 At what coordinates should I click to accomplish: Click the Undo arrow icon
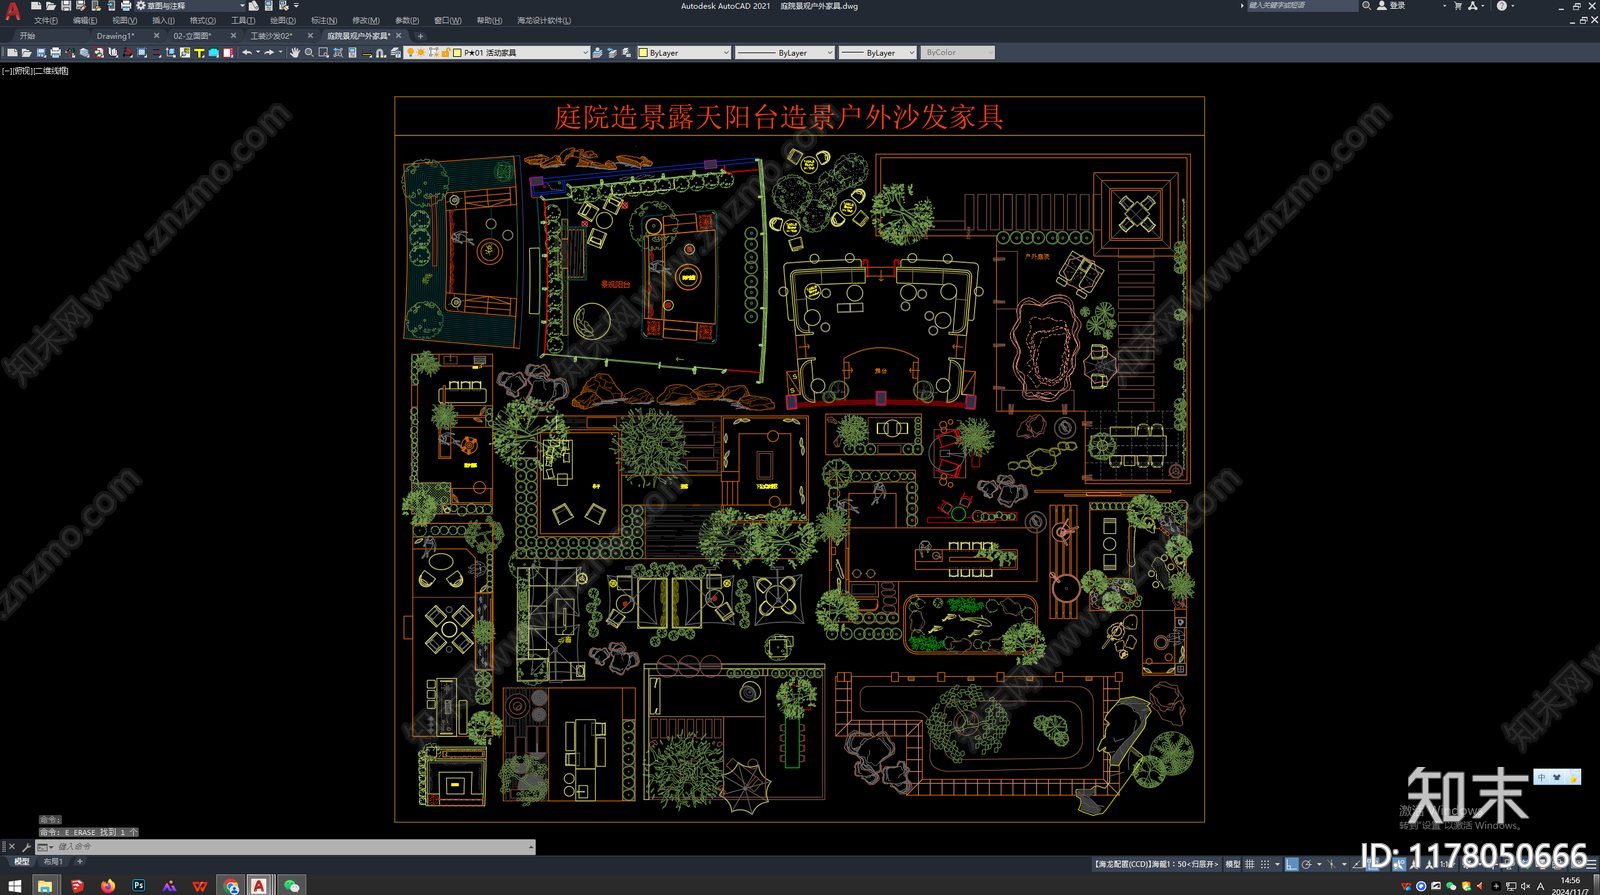[x=247, y=52]
